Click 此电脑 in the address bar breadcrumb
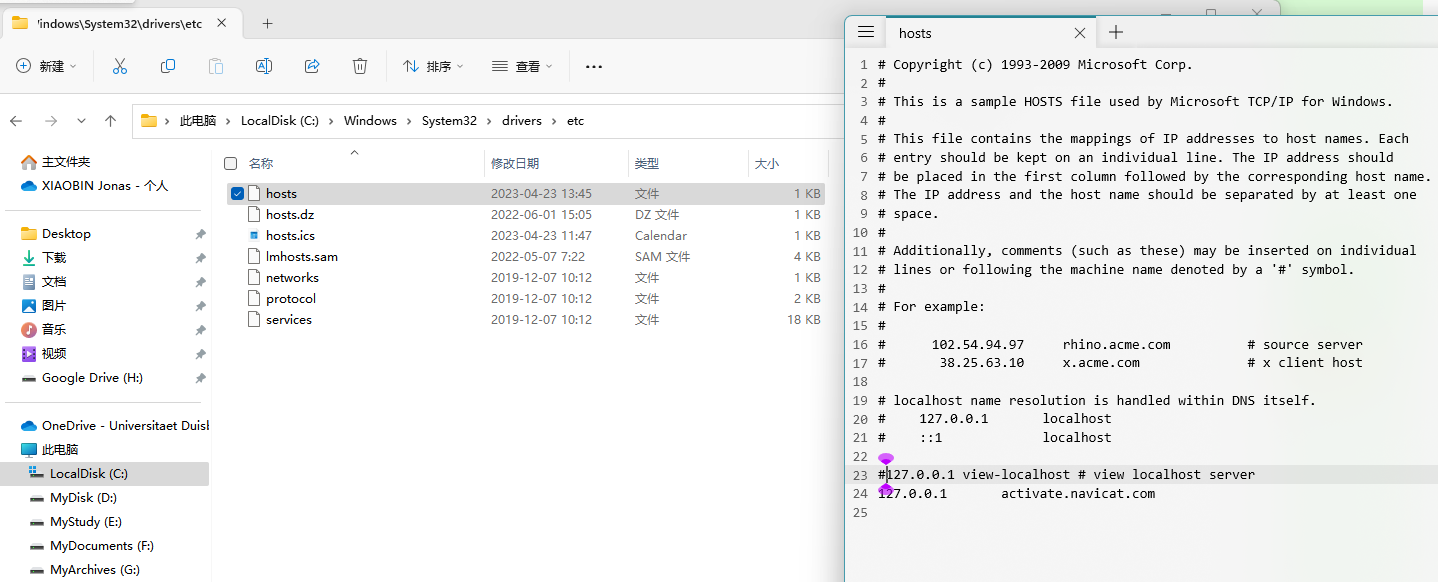 click(198, 121)
